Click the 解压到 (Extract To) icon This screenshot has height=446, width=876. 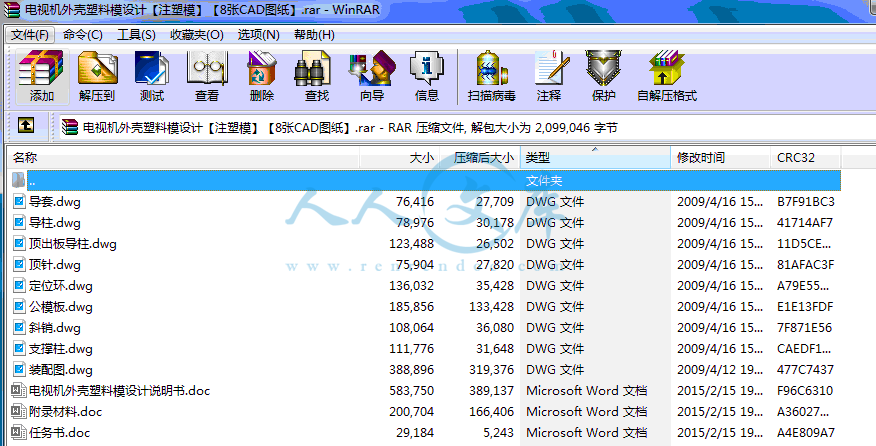pos(97,77)
